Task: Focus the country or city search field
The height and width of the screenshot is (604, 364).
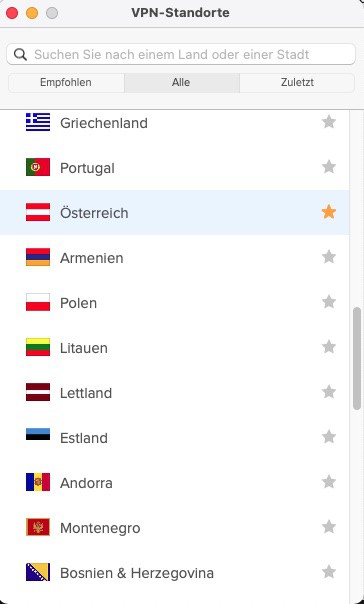Action: pos(181,54)
